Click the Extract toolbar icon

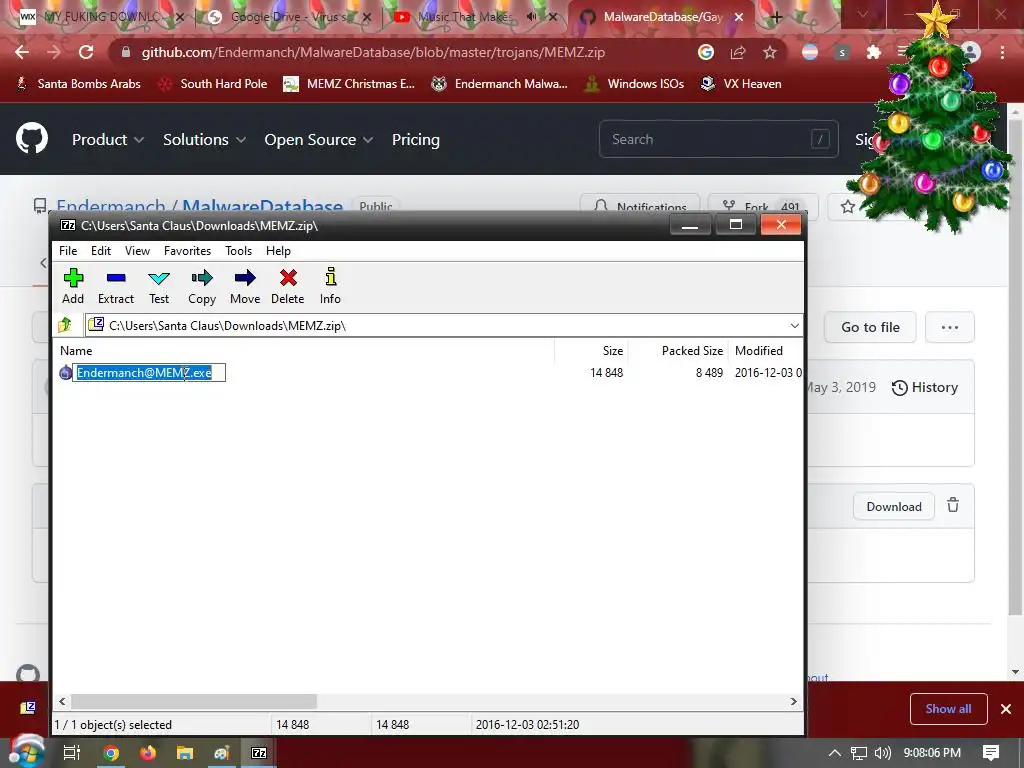pos(116,286)
